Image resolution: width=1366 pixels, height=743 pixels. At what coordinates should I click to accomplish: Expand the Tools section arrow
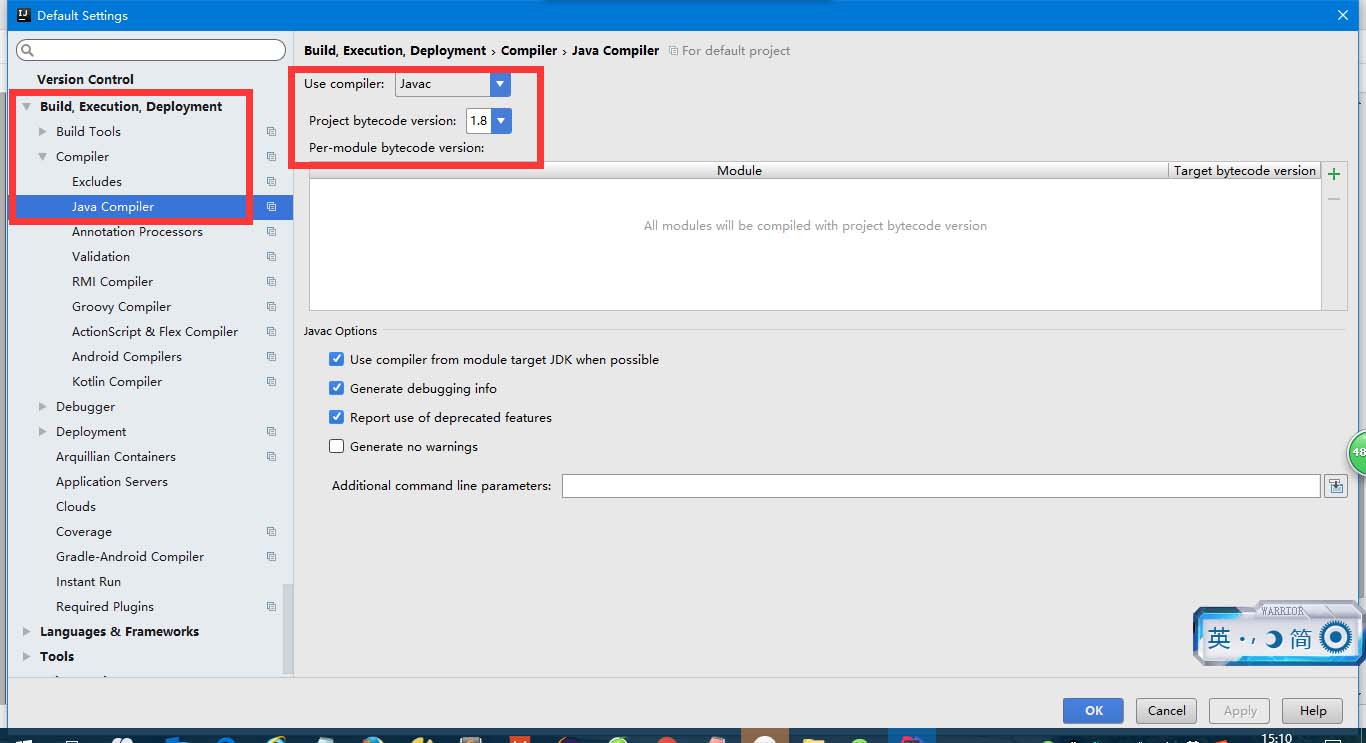[27, 657]
